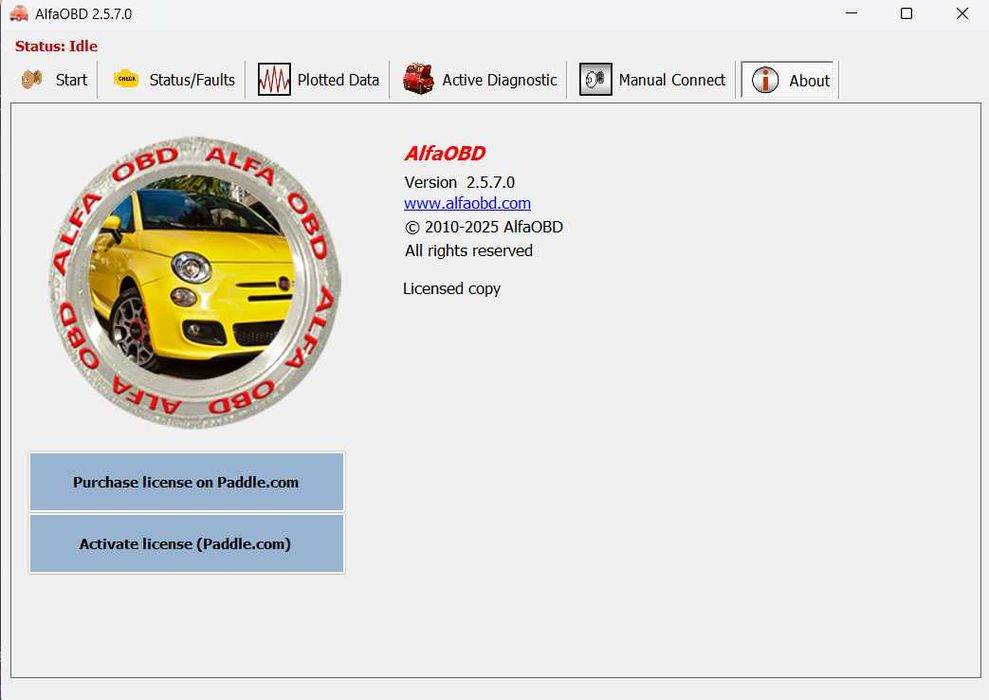Go to the Active Diagnostic tab
The image size is (989, 700).
[479, 79]
